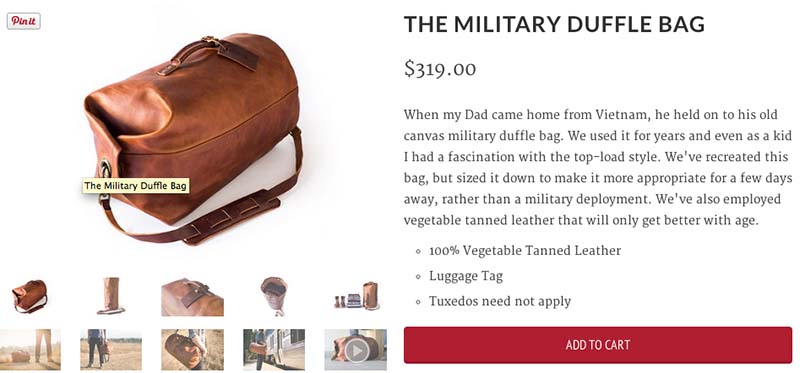Screen dimensions: 800x373
Task: Add the duffle bag to cart
Action: [597, 345]
